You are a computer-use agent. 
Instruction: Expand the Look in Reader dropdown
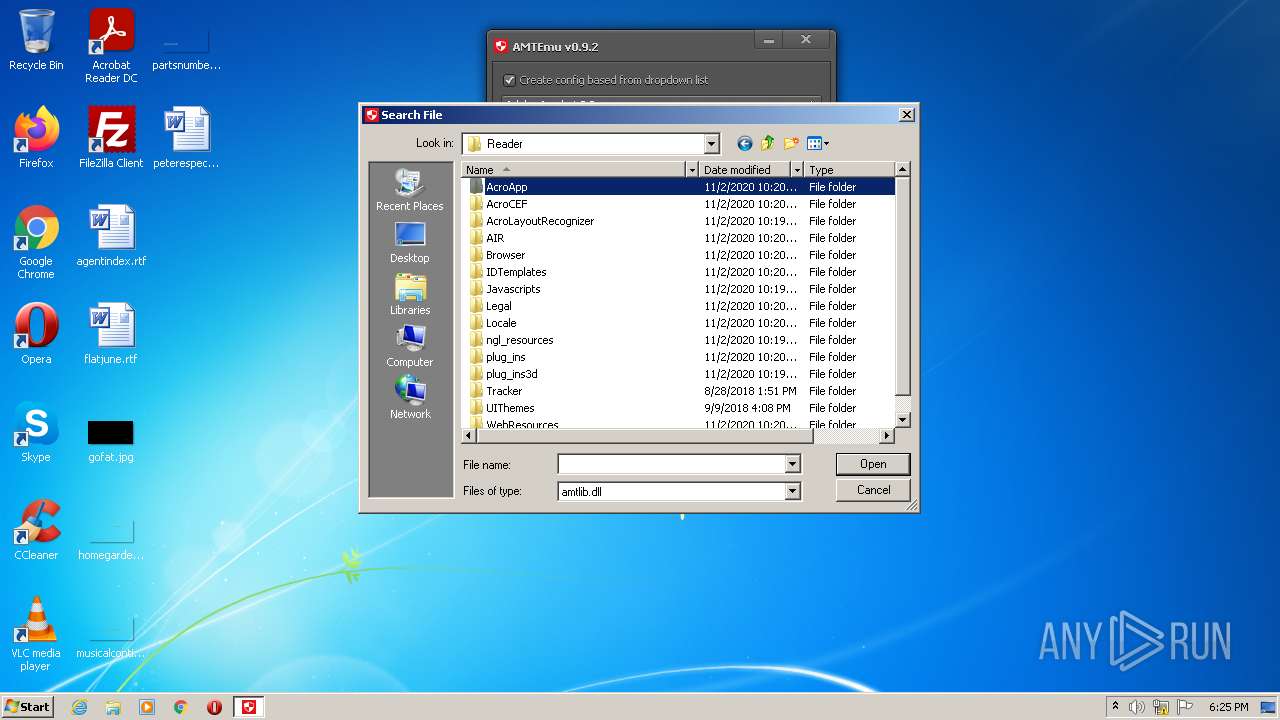pyautogui.click(x=711, y=144)
